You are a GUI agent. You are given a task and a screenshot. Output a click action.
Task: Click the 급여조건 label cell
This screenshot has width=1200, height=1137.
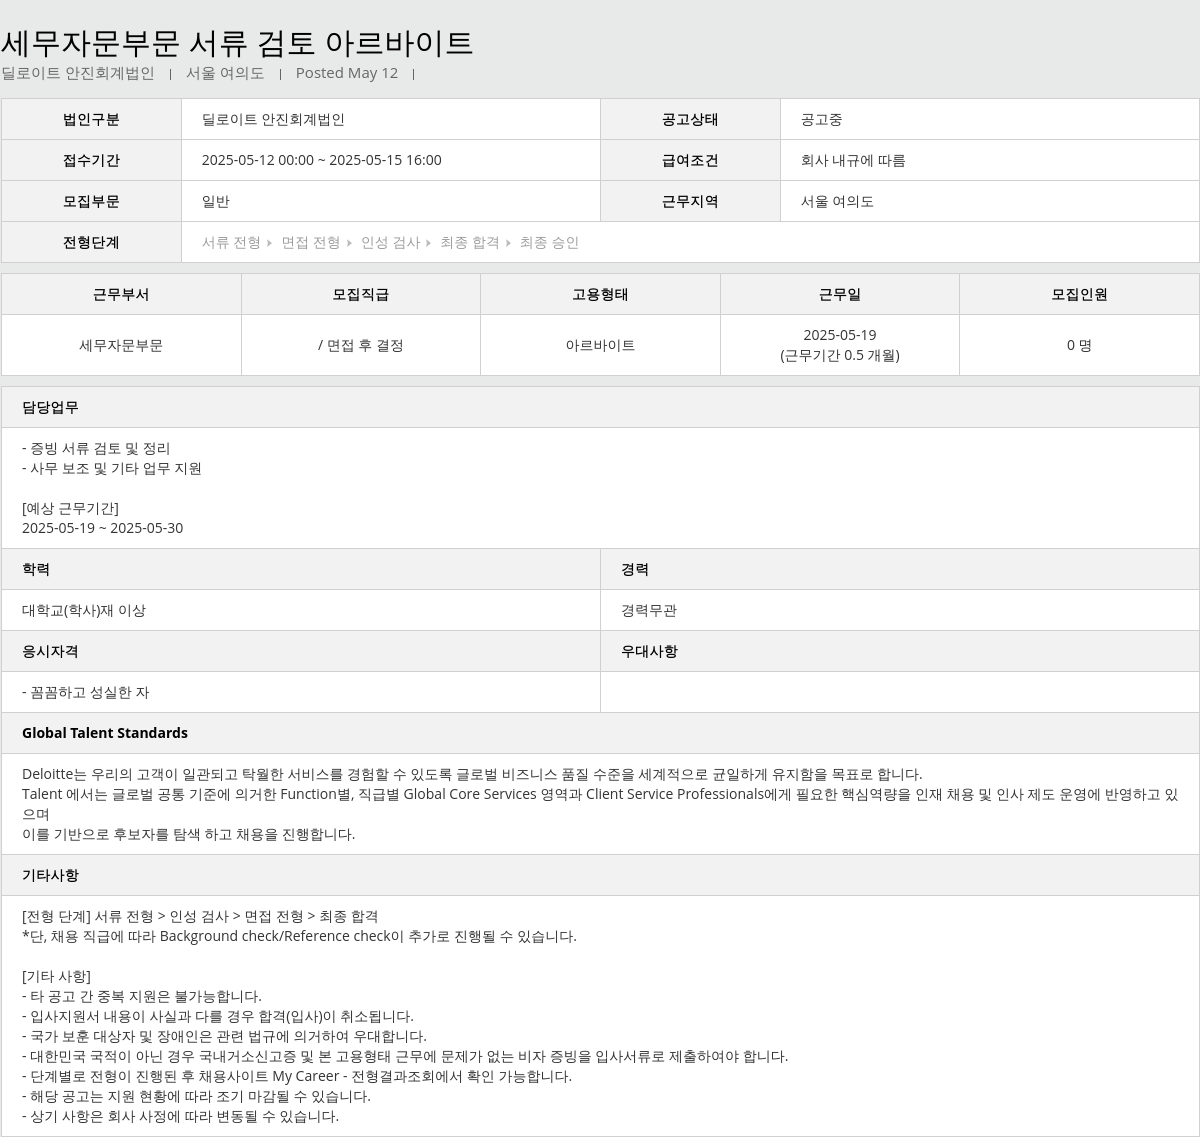pyautogui.click(x=690, y=160)
